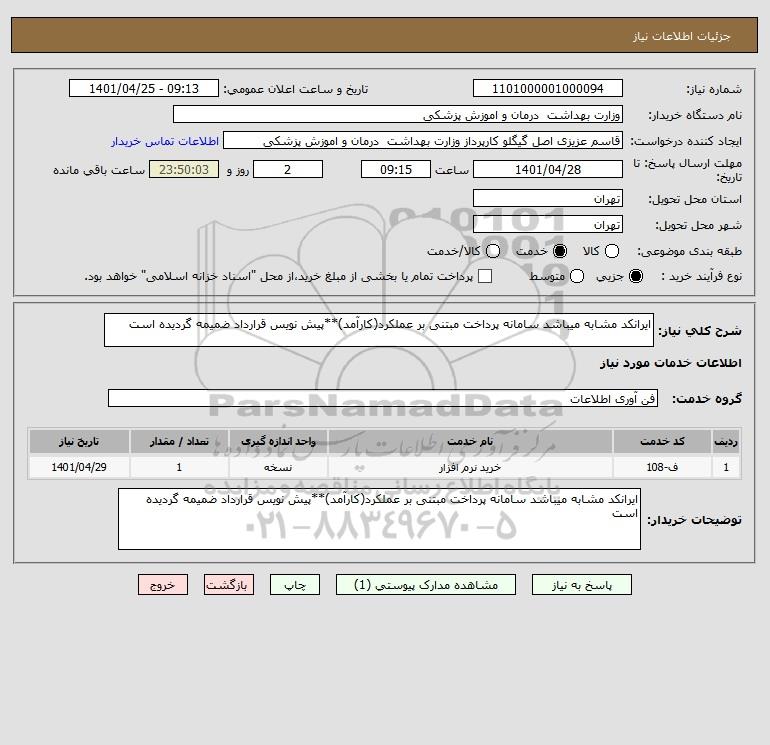Select the کالا/خدمت radio button
The height and width of the screenshot is (745, 770).
point(493,251)
